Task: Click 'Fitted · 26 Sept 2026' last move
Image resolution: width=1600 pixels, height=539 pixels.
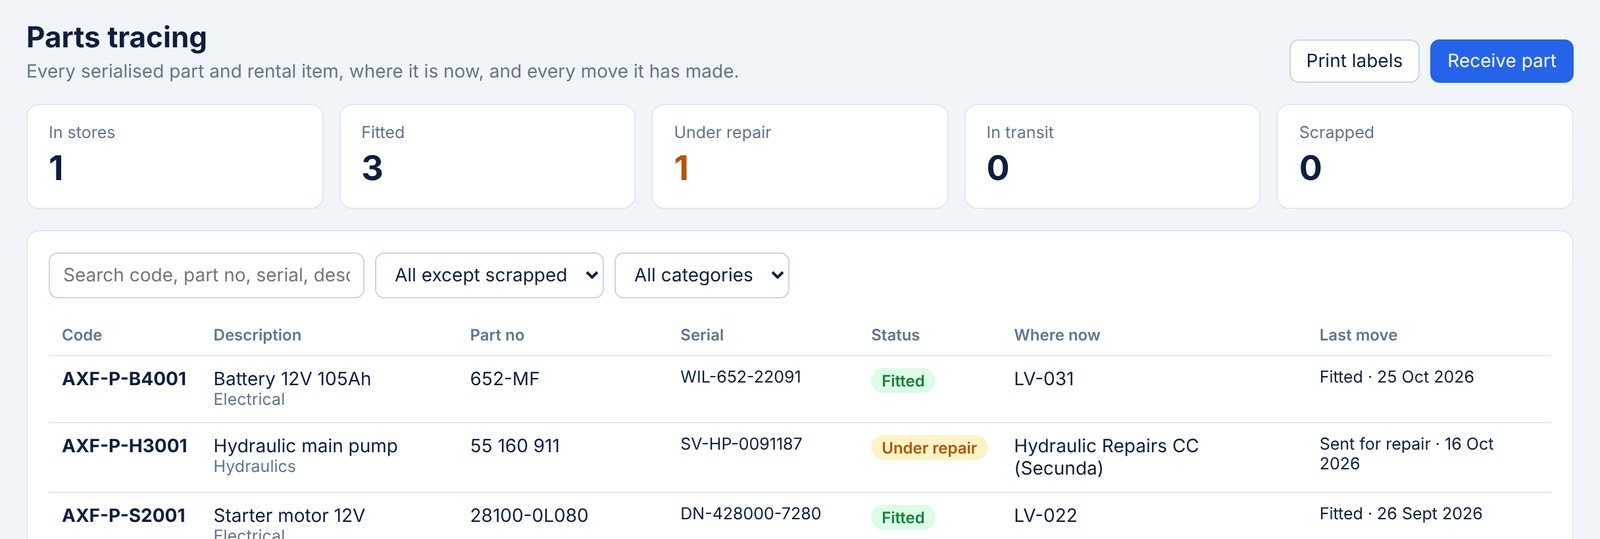Action: click(x=1400, y=514)
